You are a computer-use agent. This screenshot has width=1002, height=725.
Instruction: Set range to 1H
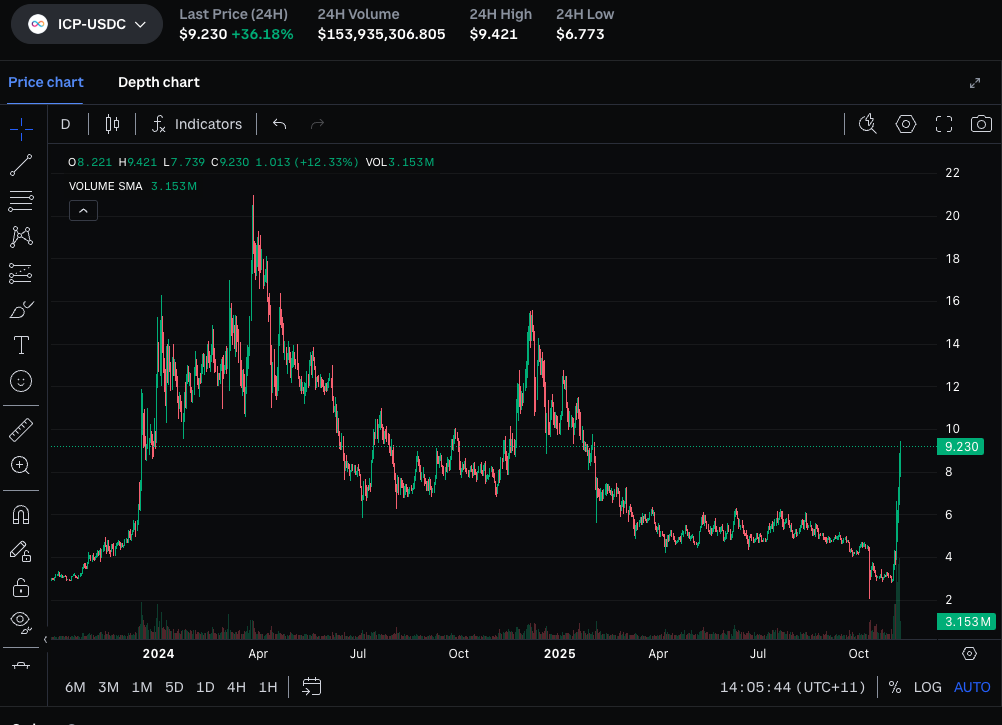point(268,687)
